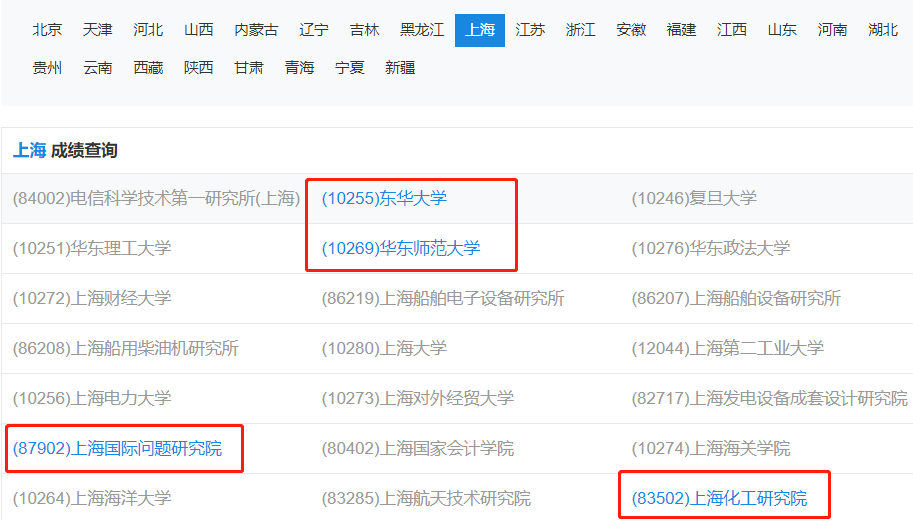Click the (10251)华东理工大学 entry
Image resolution: width=913 pixels, height=520 pixels.
[x=92, y=249]
